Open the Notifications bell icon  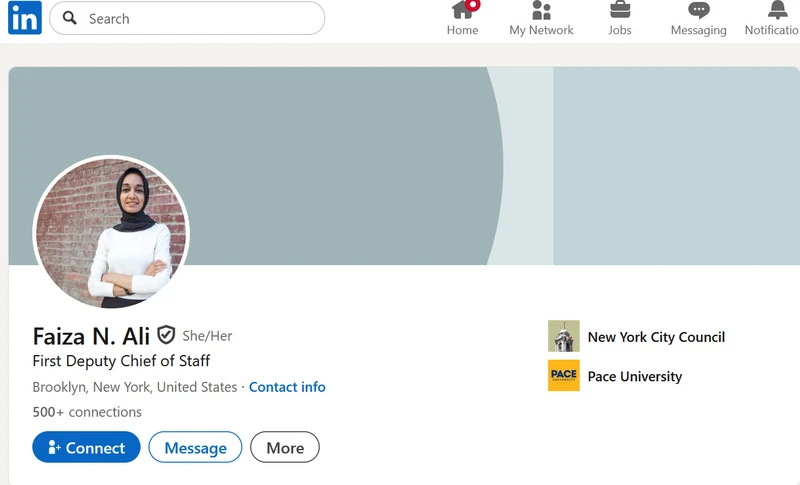[x=777, y=10]
